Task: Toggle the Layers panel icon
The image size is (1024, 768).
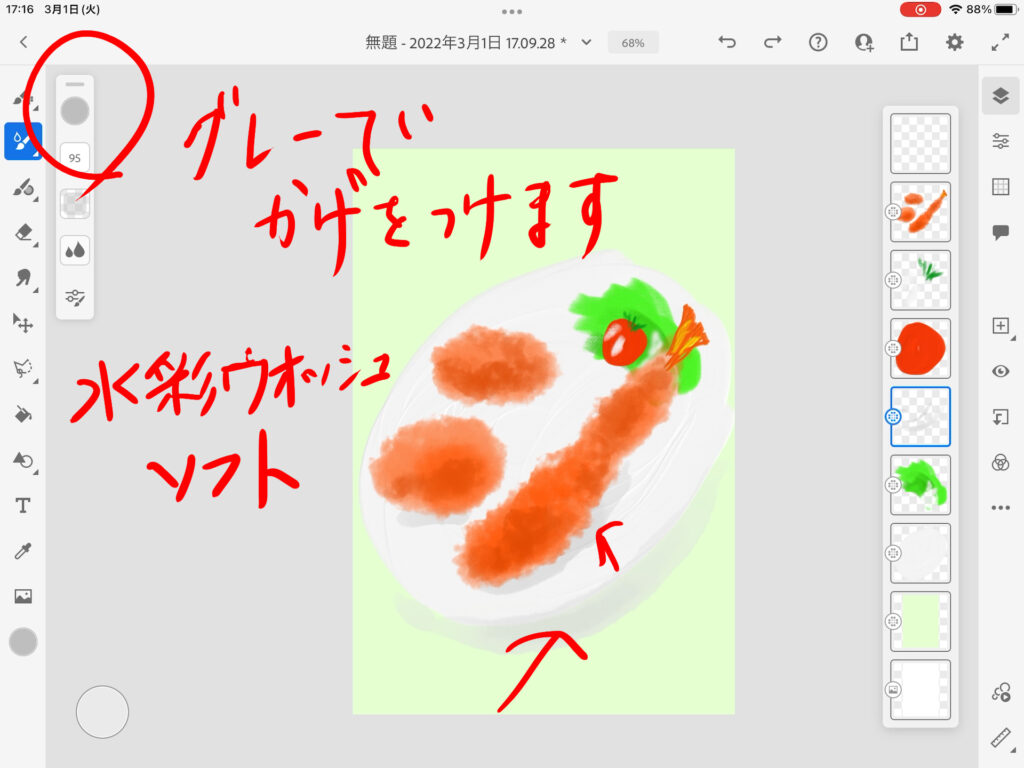Action: (1000, 96)
